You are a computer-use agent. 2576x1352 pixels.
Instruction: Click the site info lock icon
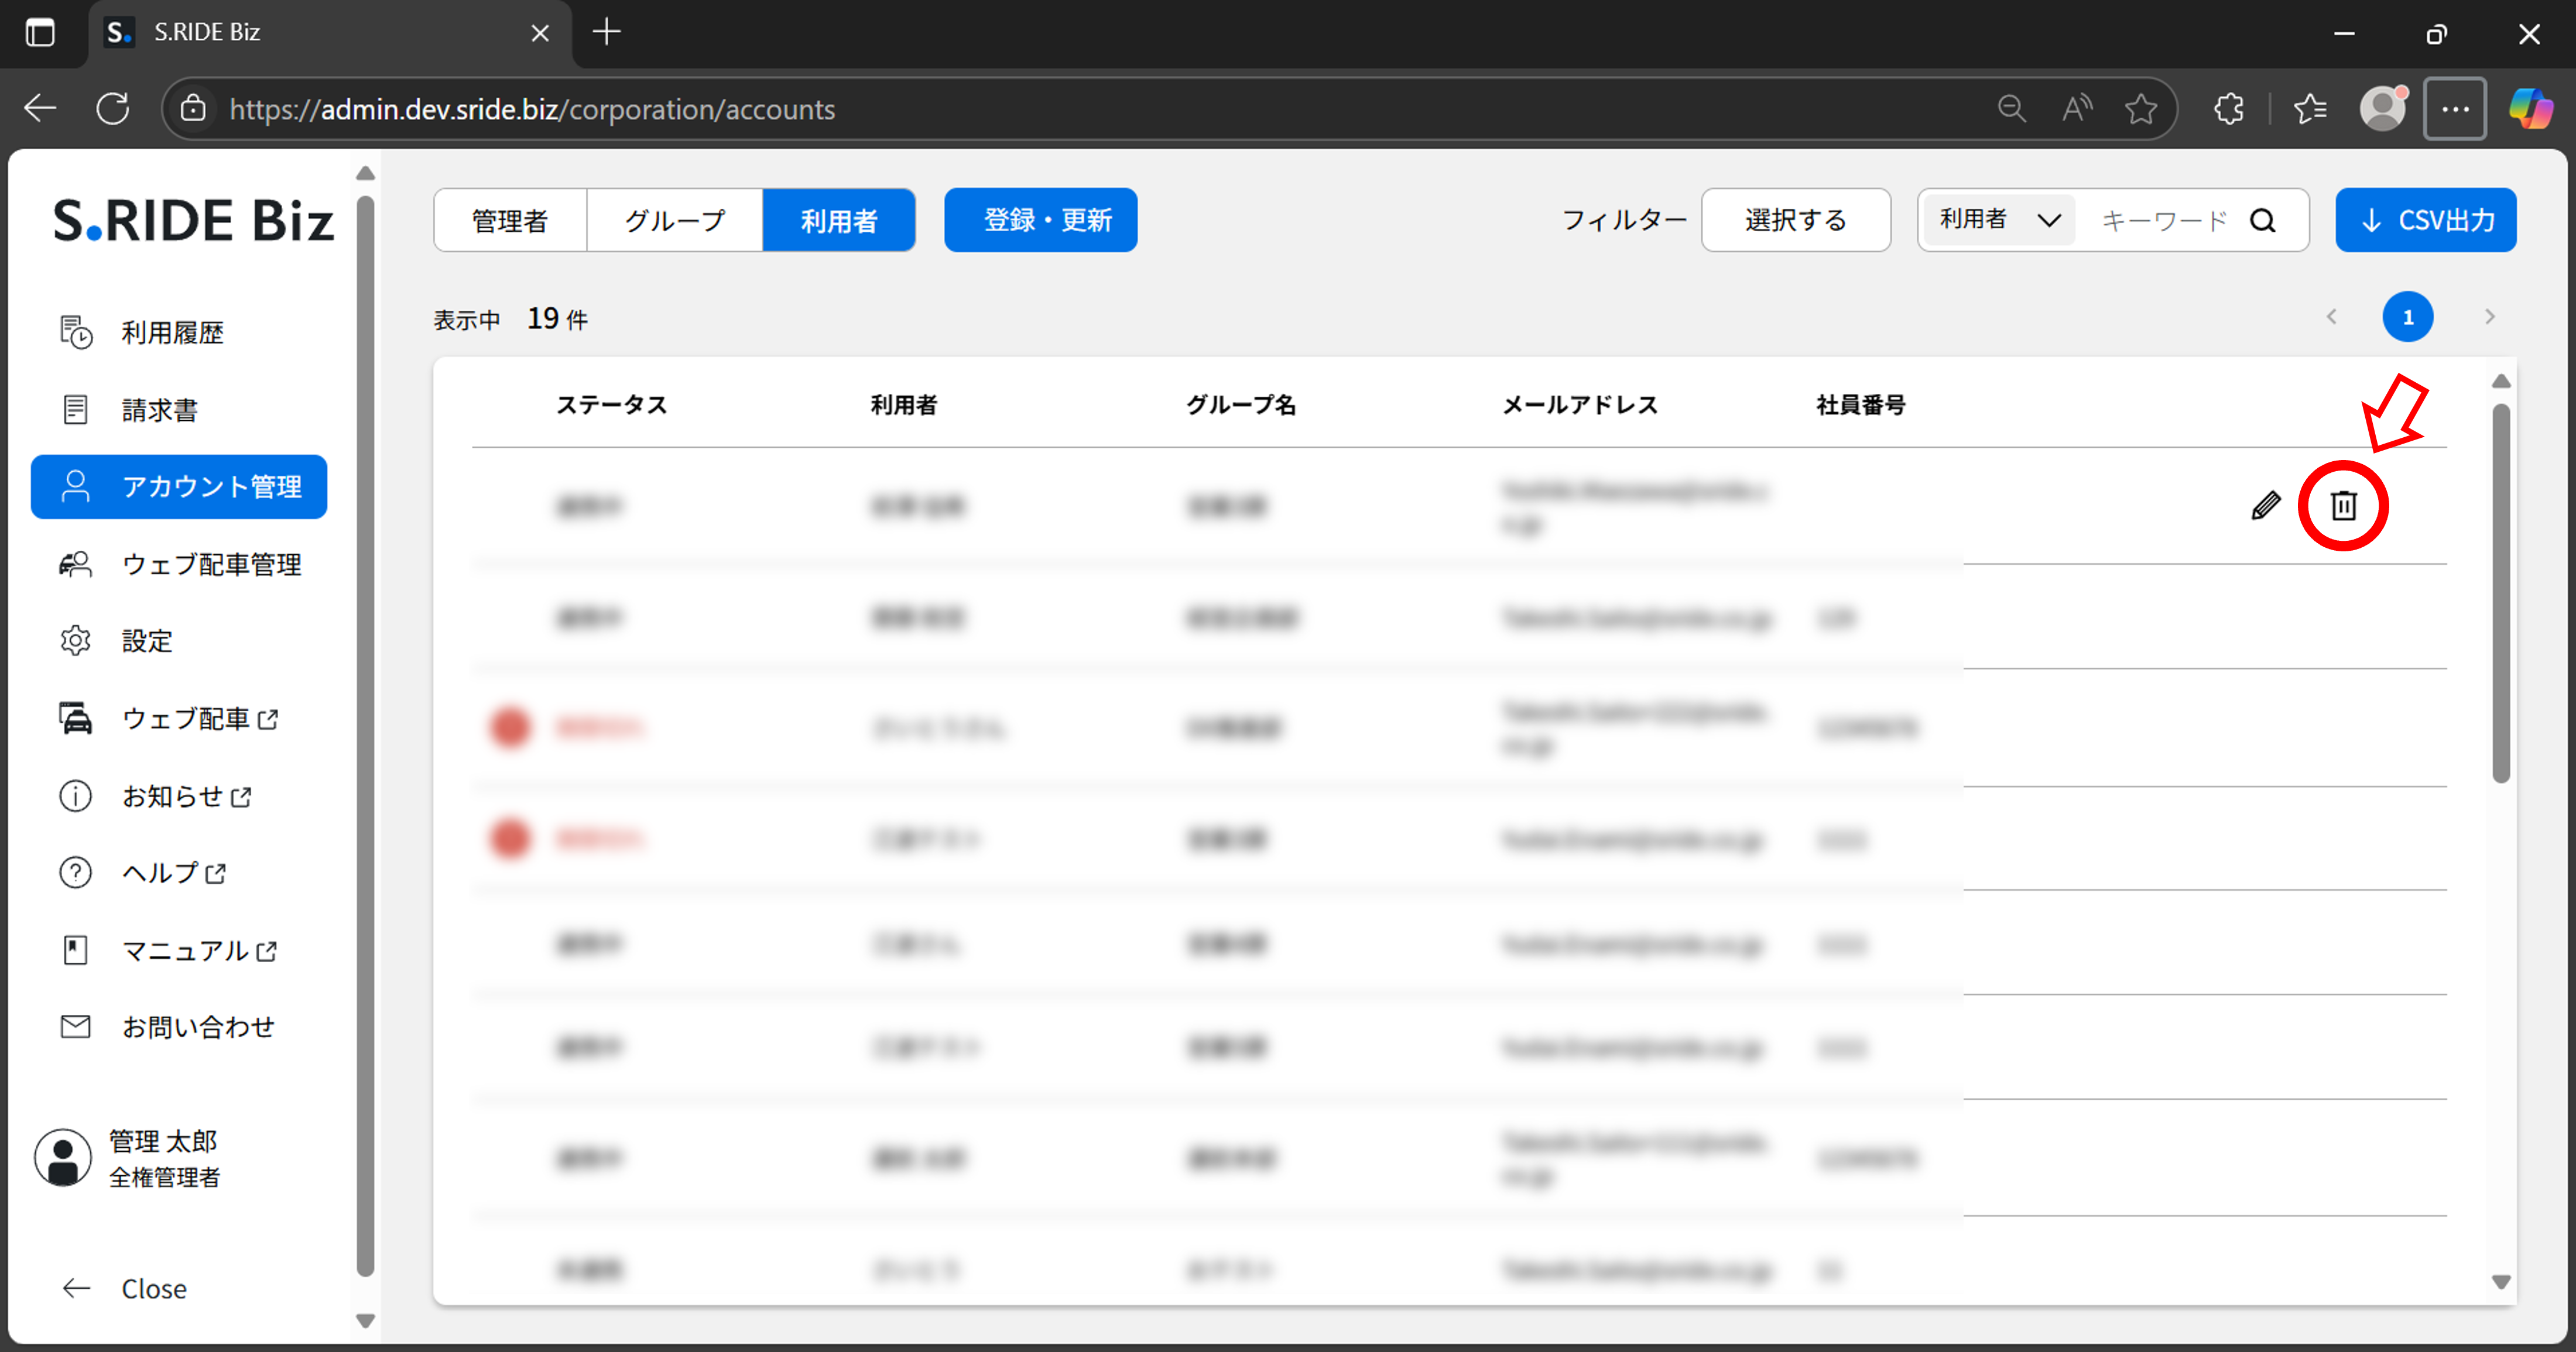[193, 108]
